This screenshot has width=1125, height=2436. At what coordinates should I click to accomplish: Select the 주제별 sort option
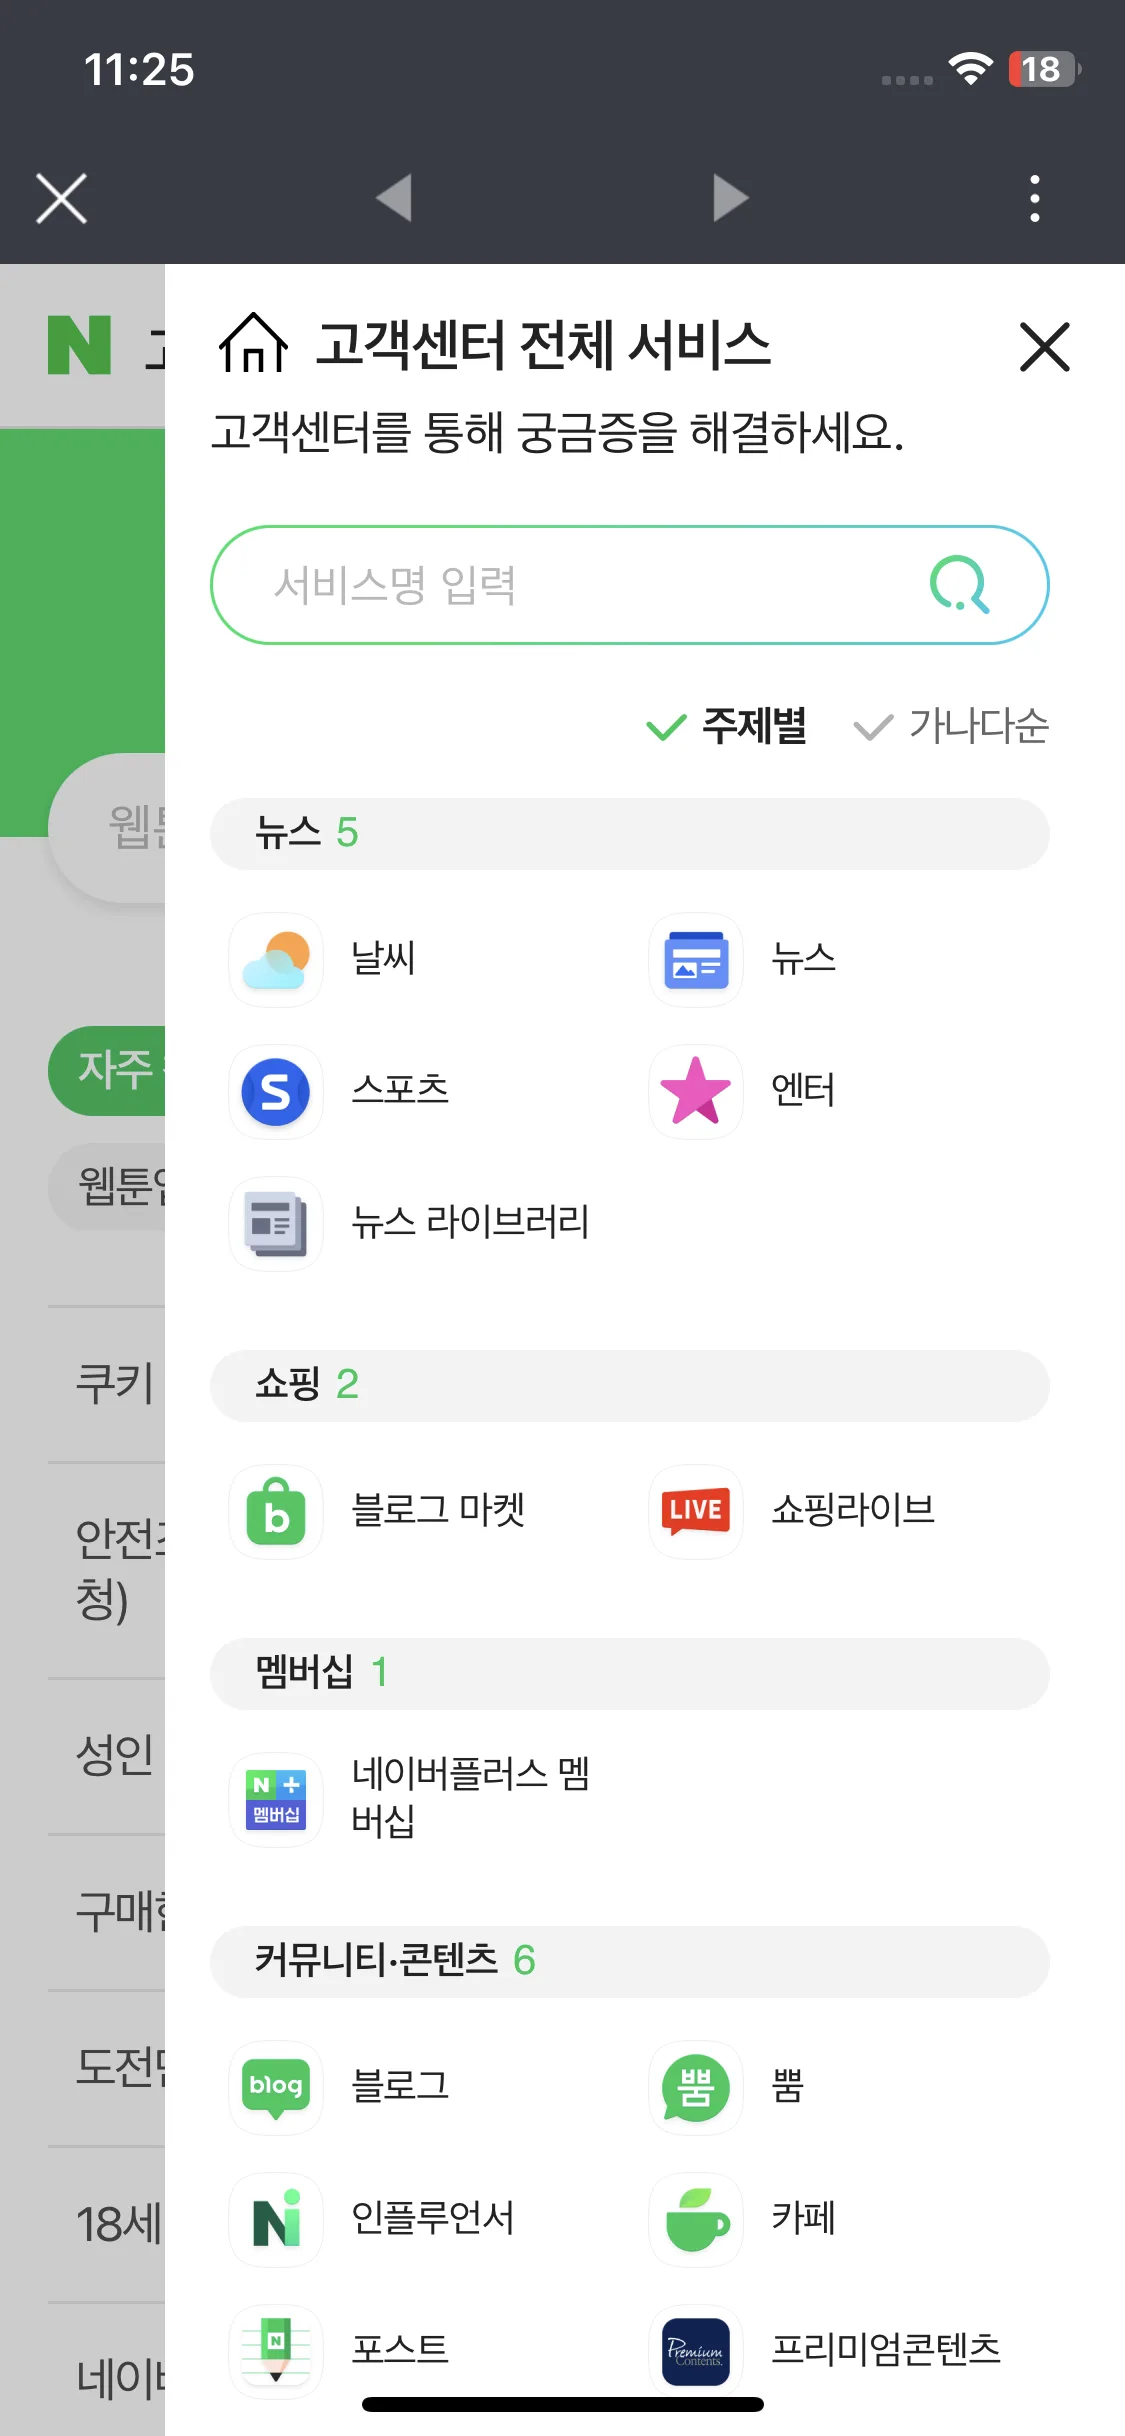[x=727, y=726]
